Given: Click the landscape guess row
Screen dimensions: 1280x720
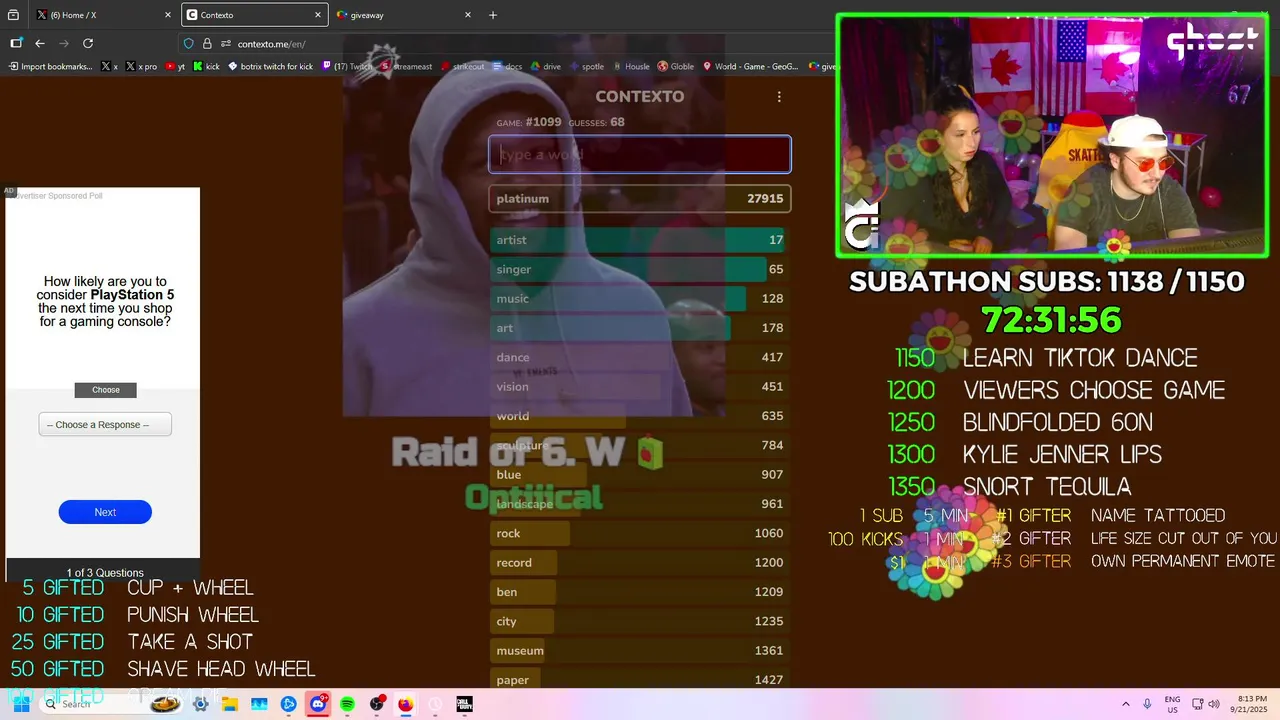Looking at the screenshot, I should [x=640, y=504].
